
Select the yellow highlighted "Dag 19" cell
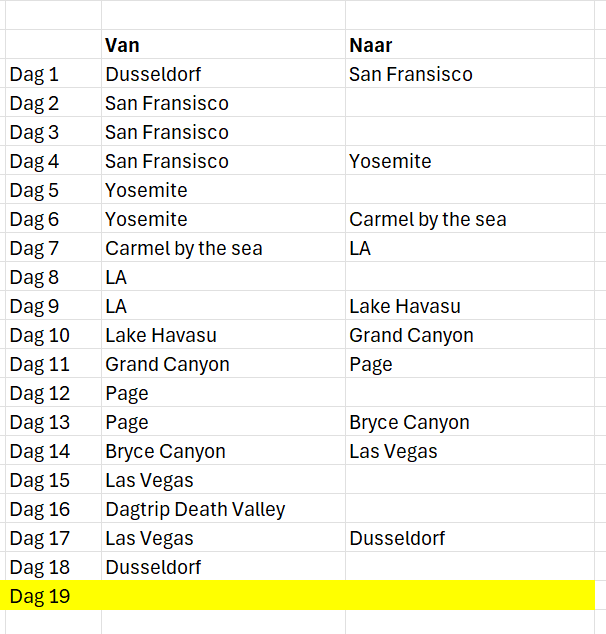[x=40, y=596]
